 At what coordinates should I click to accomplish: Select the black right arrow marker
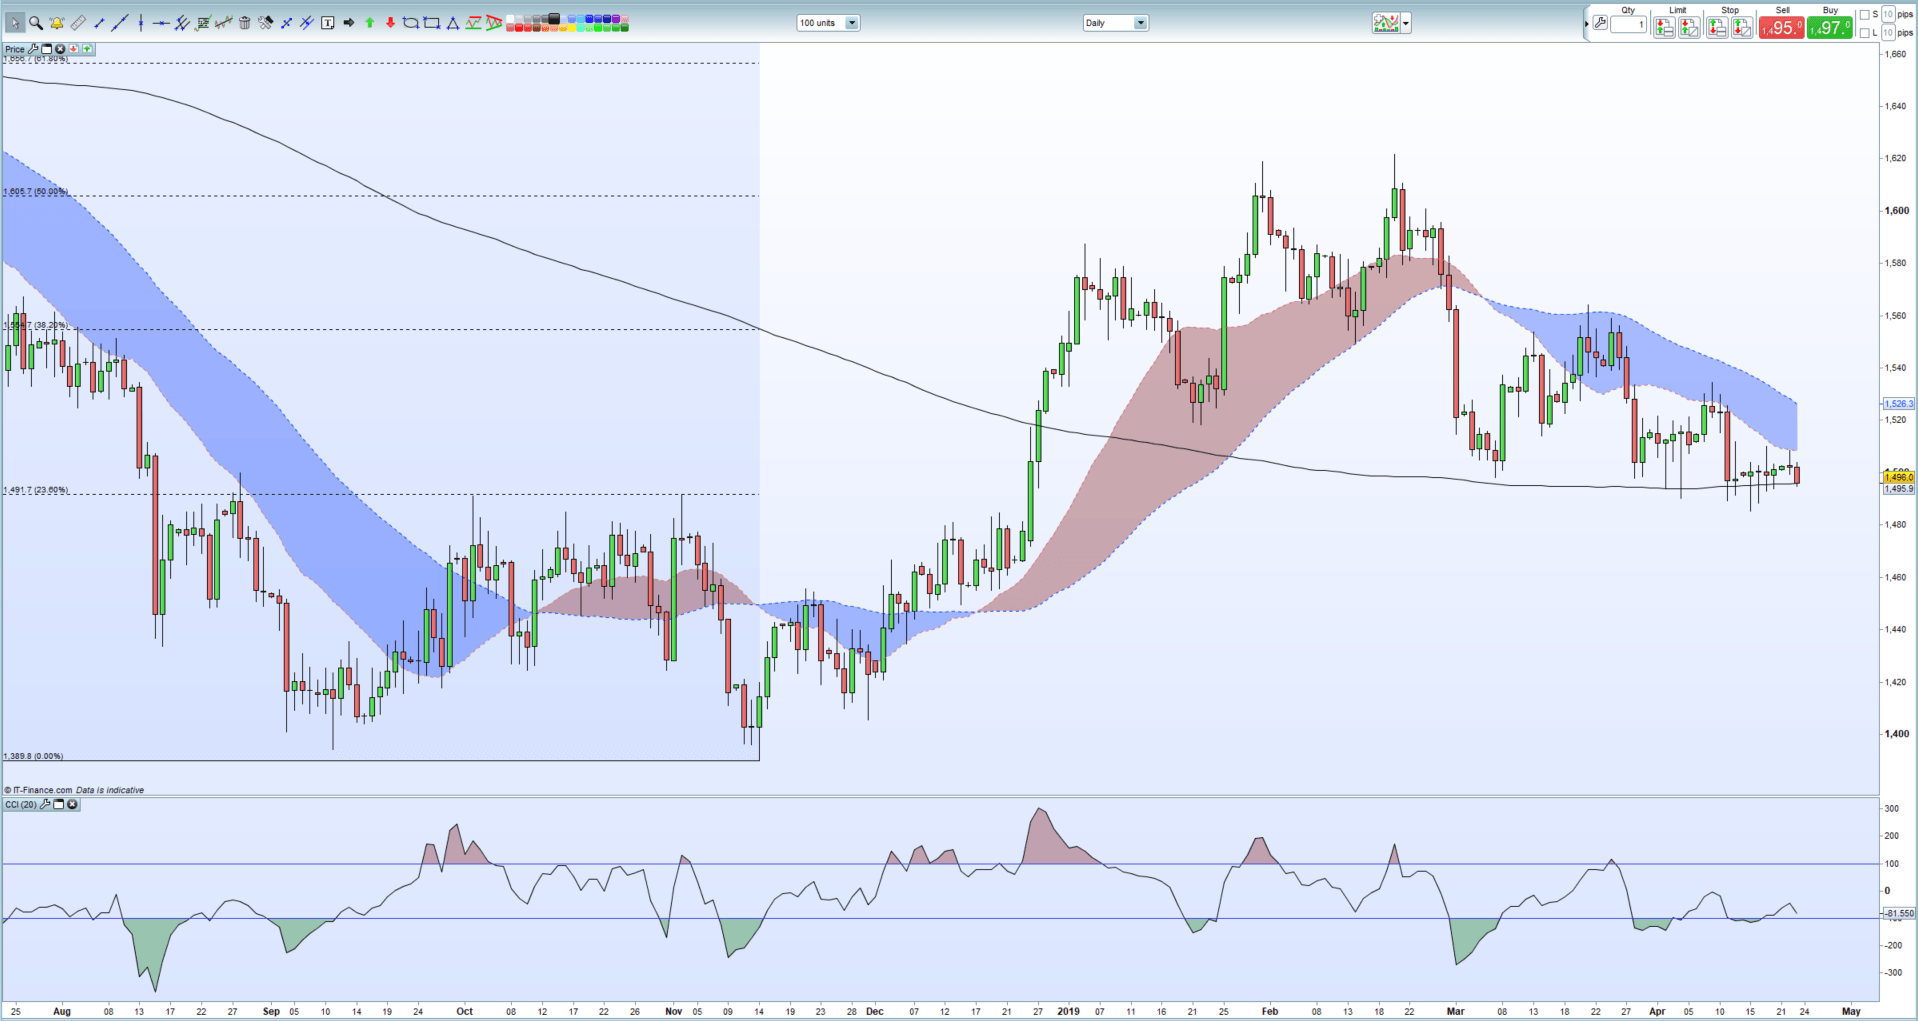(x=348, y=23)
